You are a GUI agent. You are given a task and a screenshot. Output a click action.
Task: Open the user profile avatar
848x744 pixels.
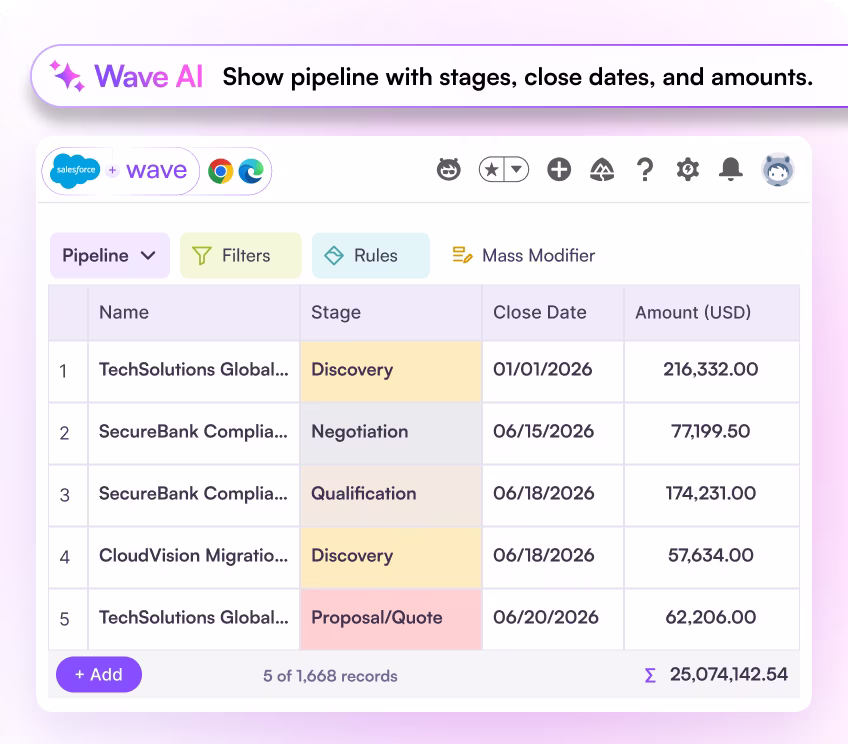[778, 170]
